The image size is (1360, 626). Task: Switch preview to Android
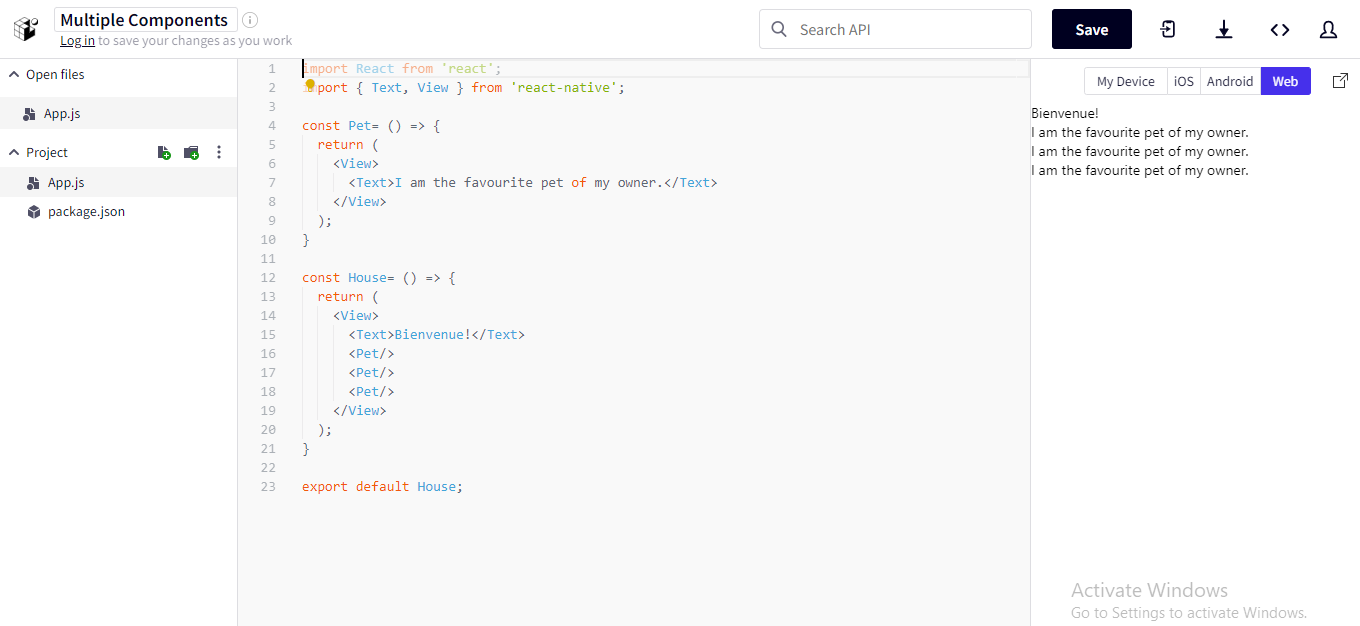pos(1230,81)
